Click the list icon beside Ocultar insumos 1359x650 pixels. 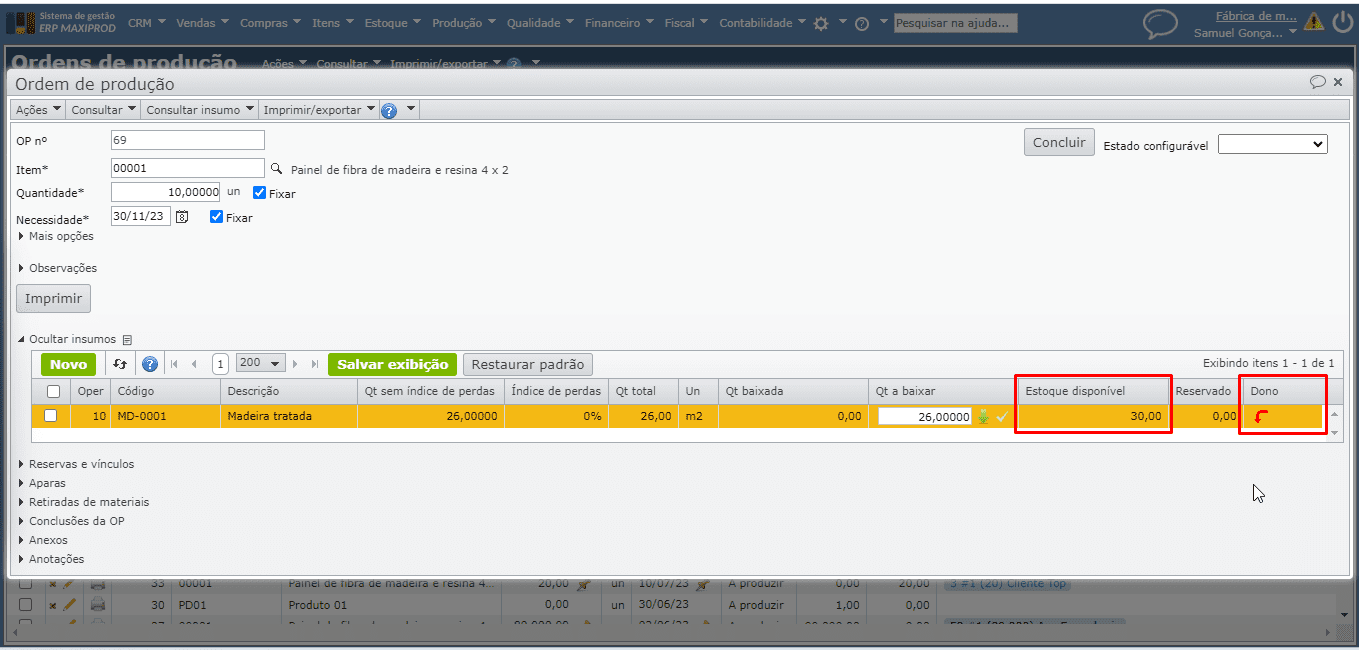pos(127,340)
